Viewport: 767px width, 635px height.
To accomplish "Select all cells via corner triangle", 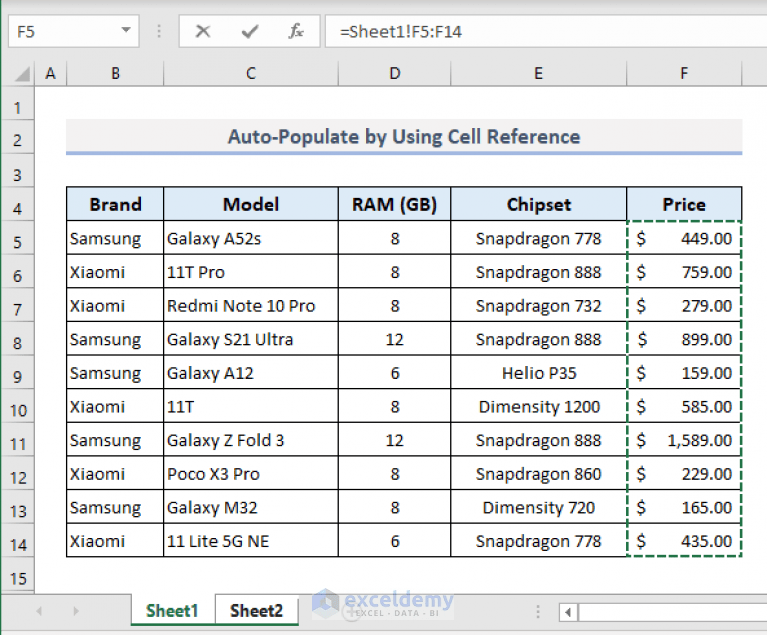I will (22, 73).
